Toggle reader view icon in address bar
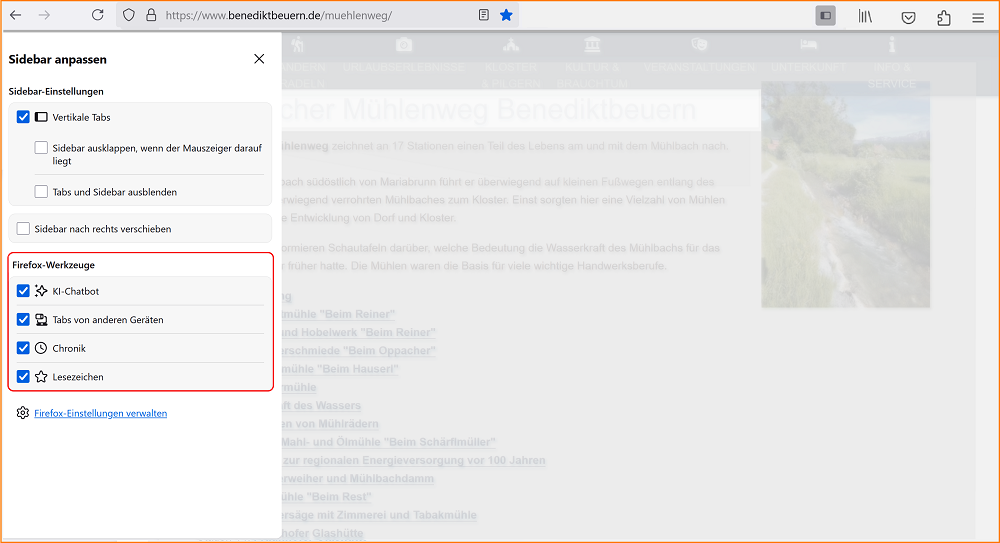The image size is (1000, 543). (484, 15)
